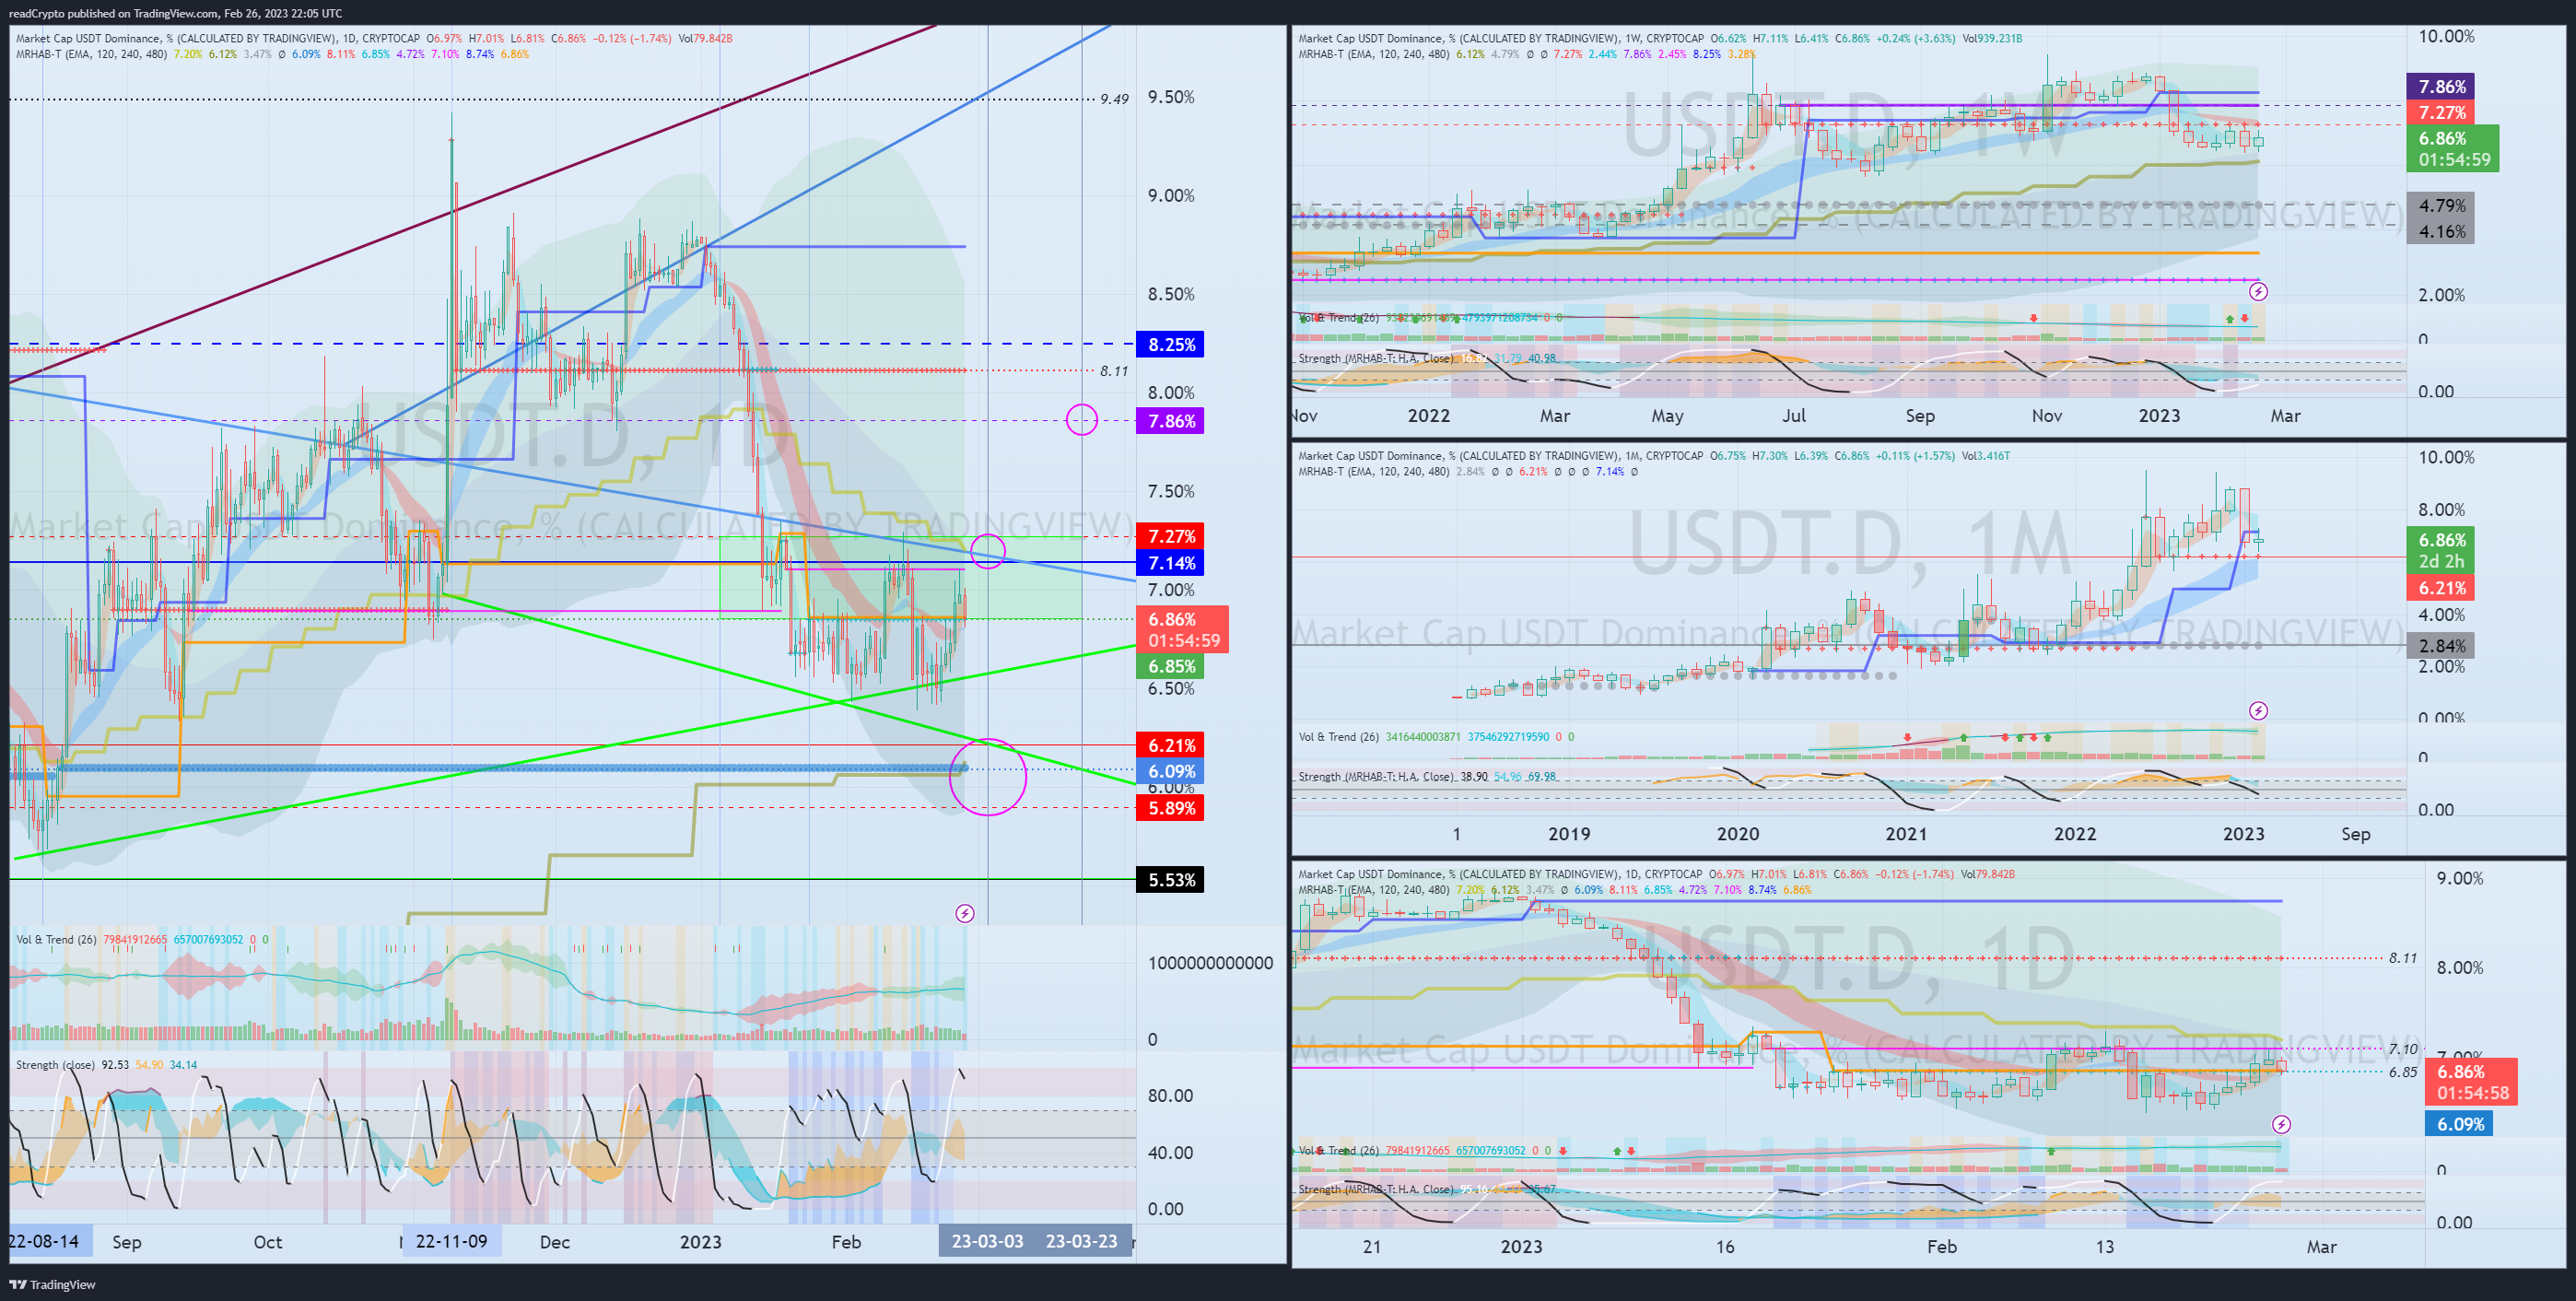Click the red 6.21% label on main chart
2576x1301 pixels.
[1171, 745]
